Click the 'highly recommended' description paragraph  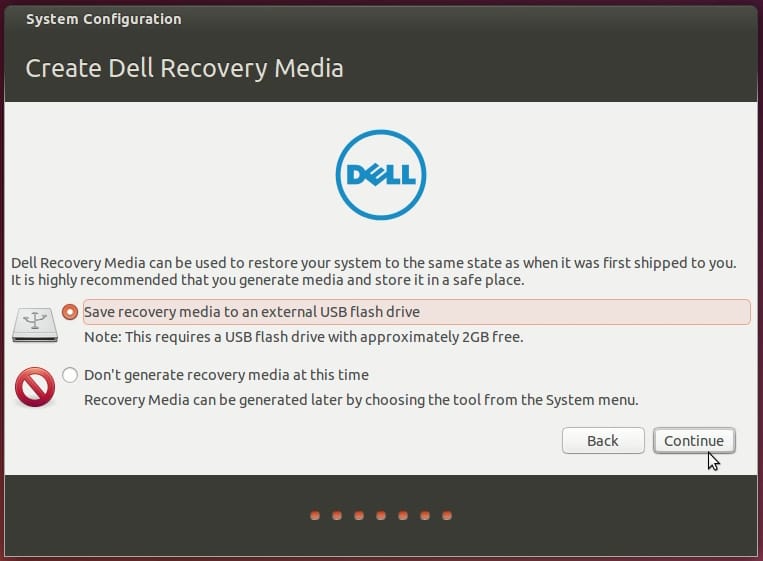tap(374, 271)
